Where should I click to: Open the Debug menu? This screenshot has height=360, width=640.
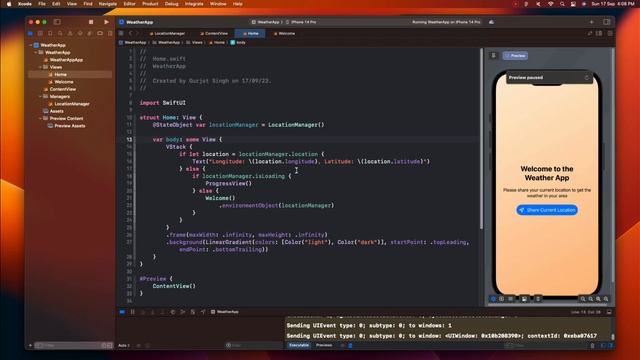[x=171, y=4]
